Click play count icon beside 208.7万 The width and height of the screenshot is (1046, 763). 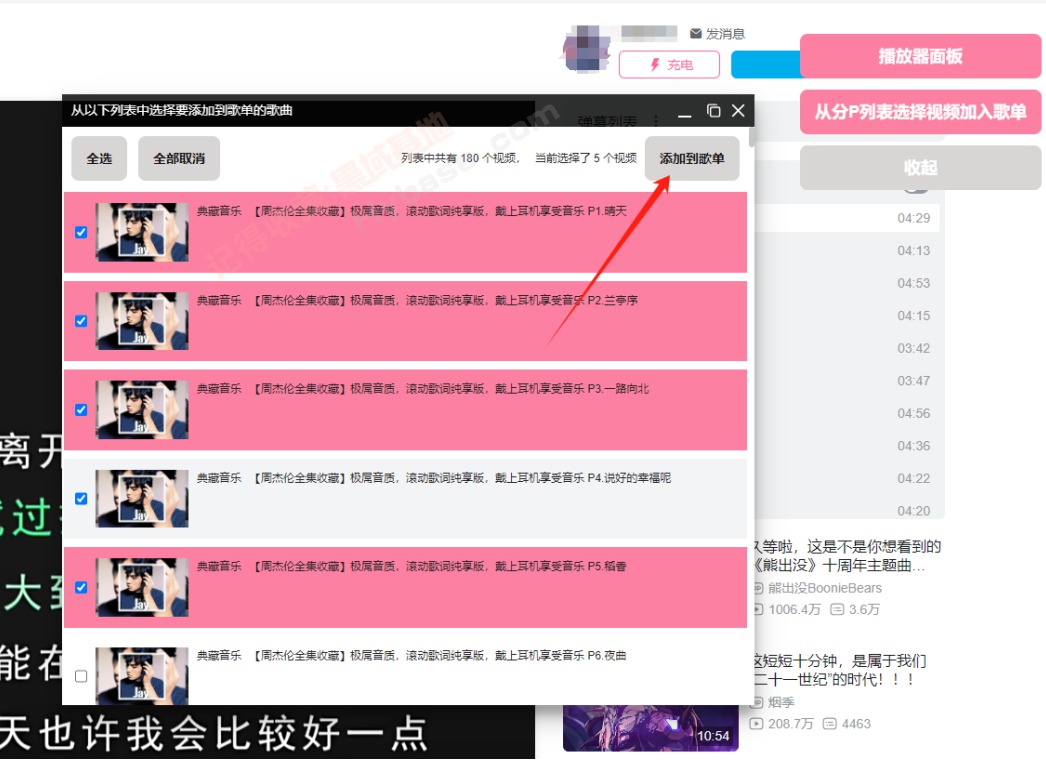coord(756,724)
